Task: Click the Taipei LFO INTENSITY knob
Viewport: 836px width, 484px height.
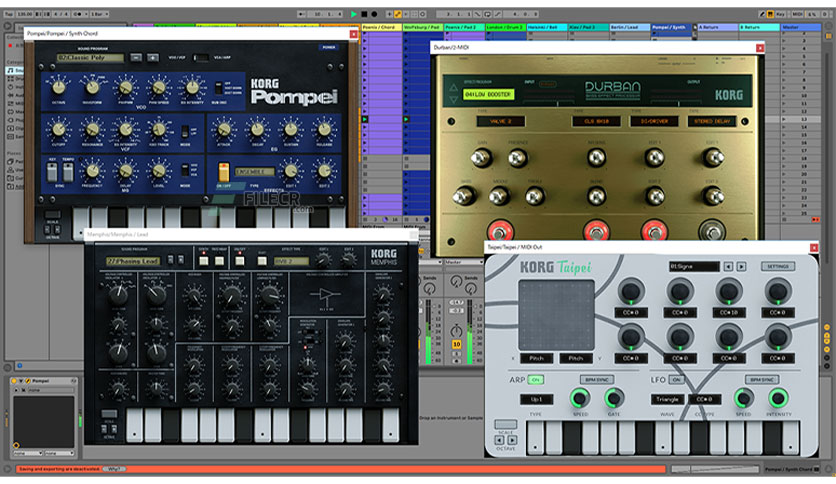Action: [778, 398]
